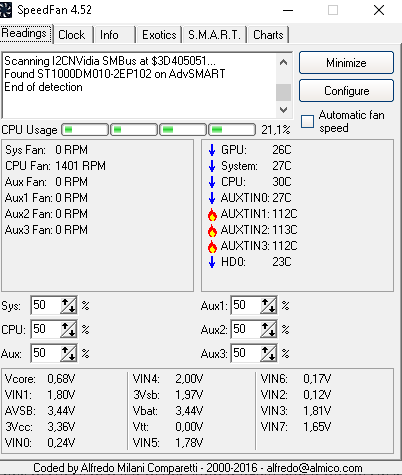This screenshot has width=402, height=475.
Task: Click the second CPU usage bar
Action: pyautogui.click(x=134, y=130)
